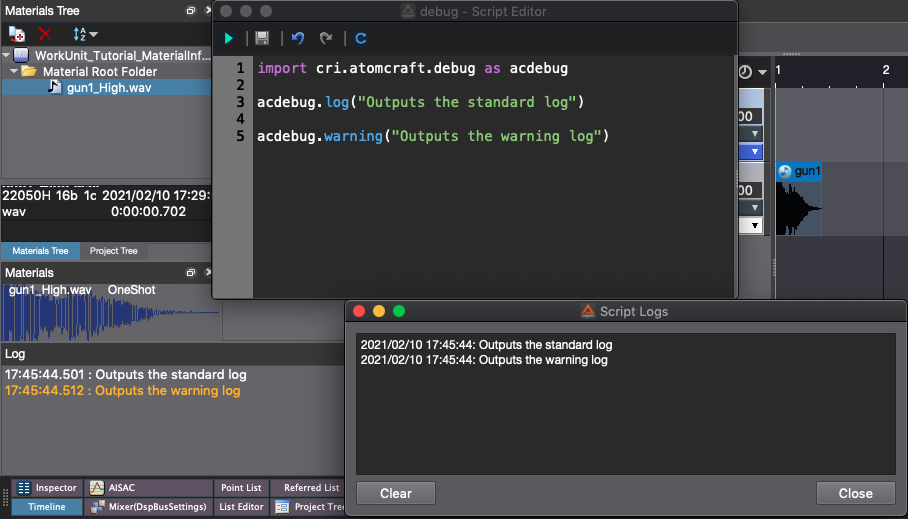This screenshot has width=908, height=519.
Task: Click warning log line in Script Logs
Action: coord(484,360)
